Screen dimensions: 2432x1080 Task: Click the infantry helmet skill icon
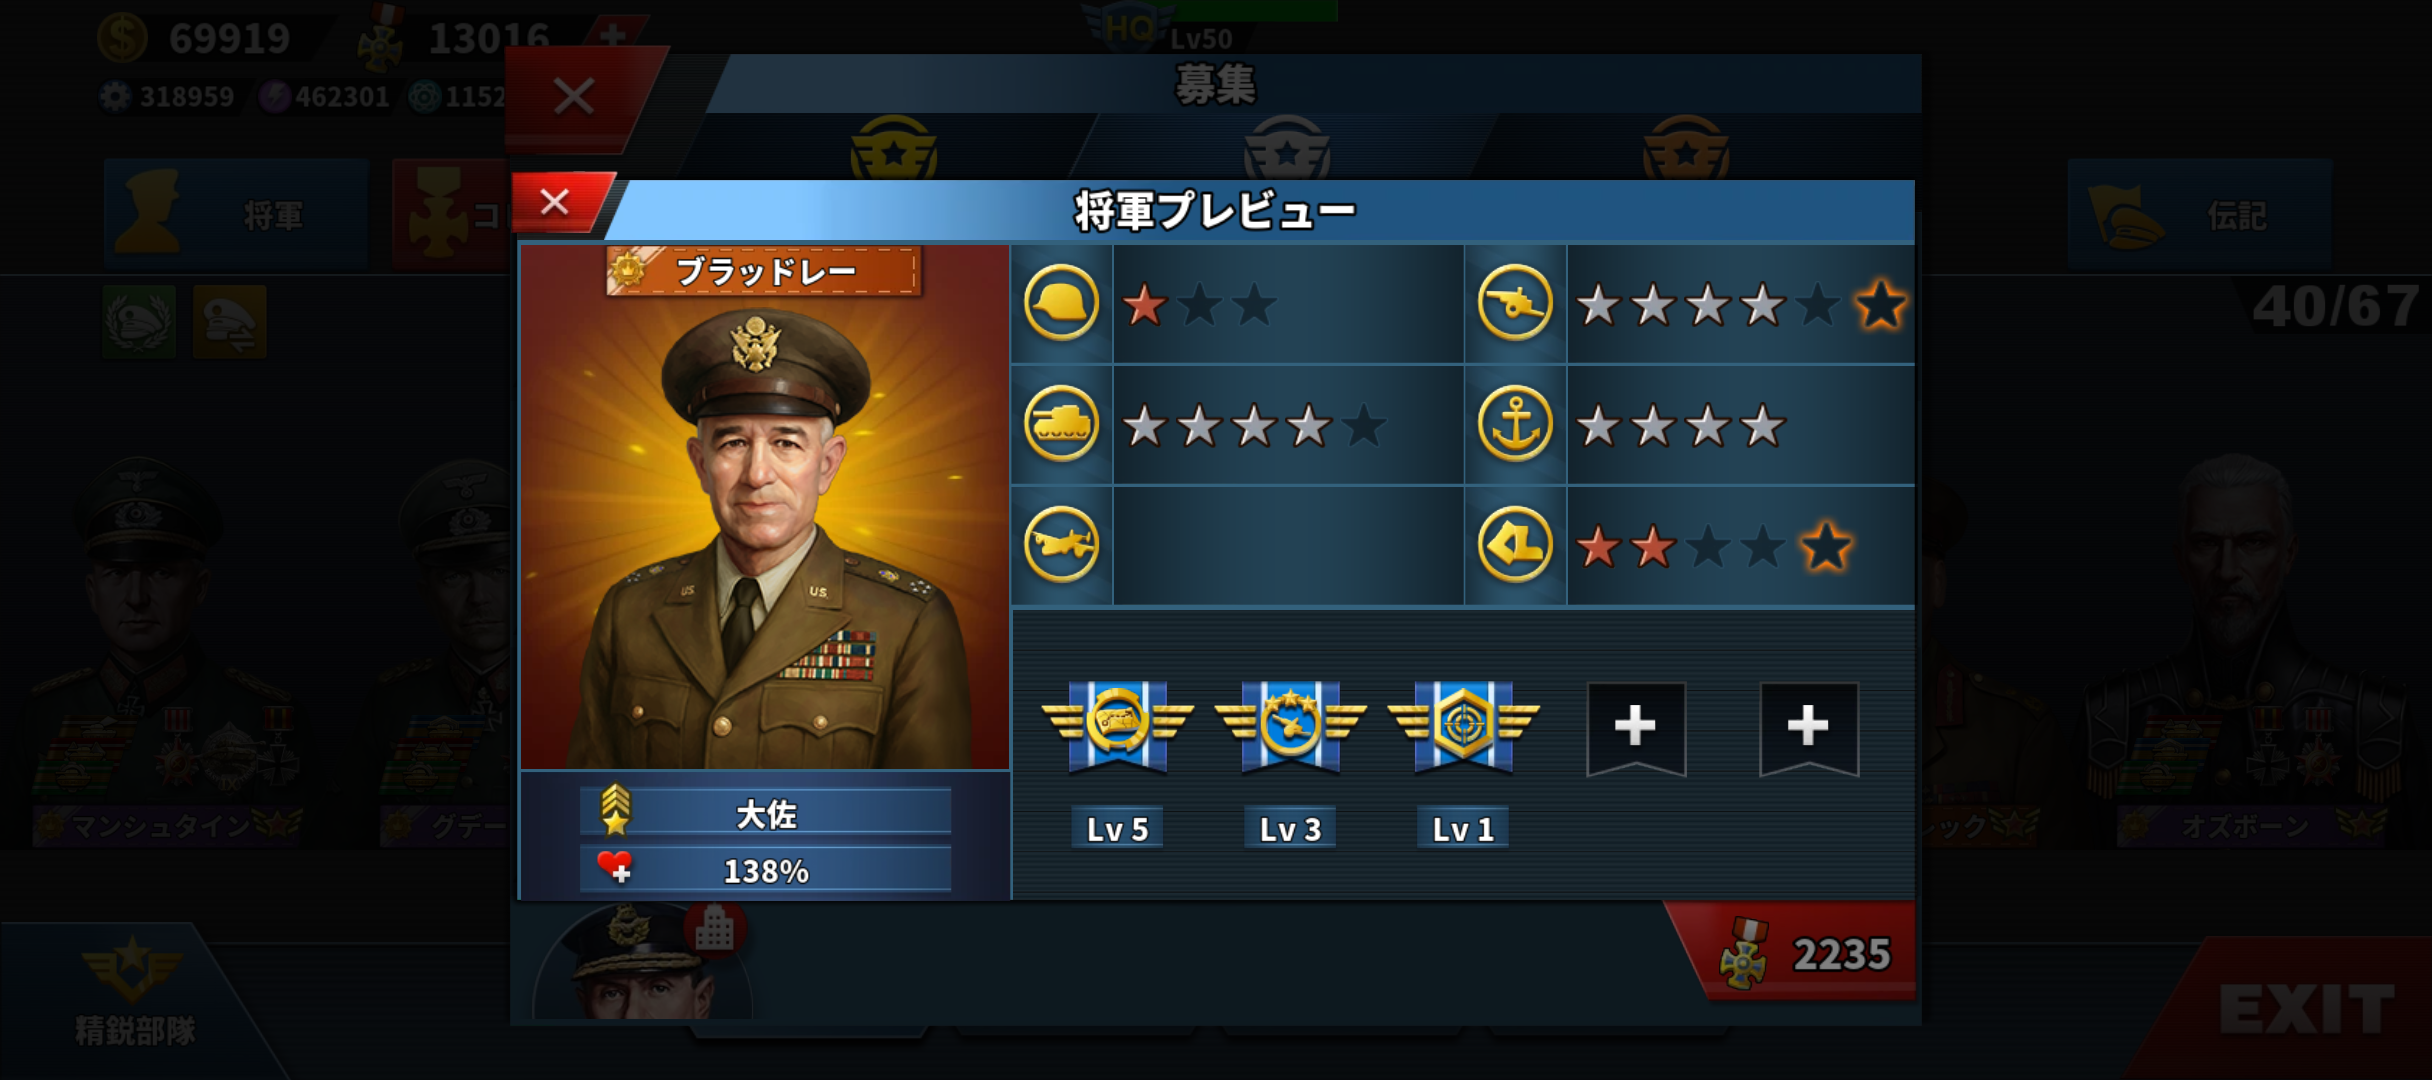click(x=1061, y=303)
